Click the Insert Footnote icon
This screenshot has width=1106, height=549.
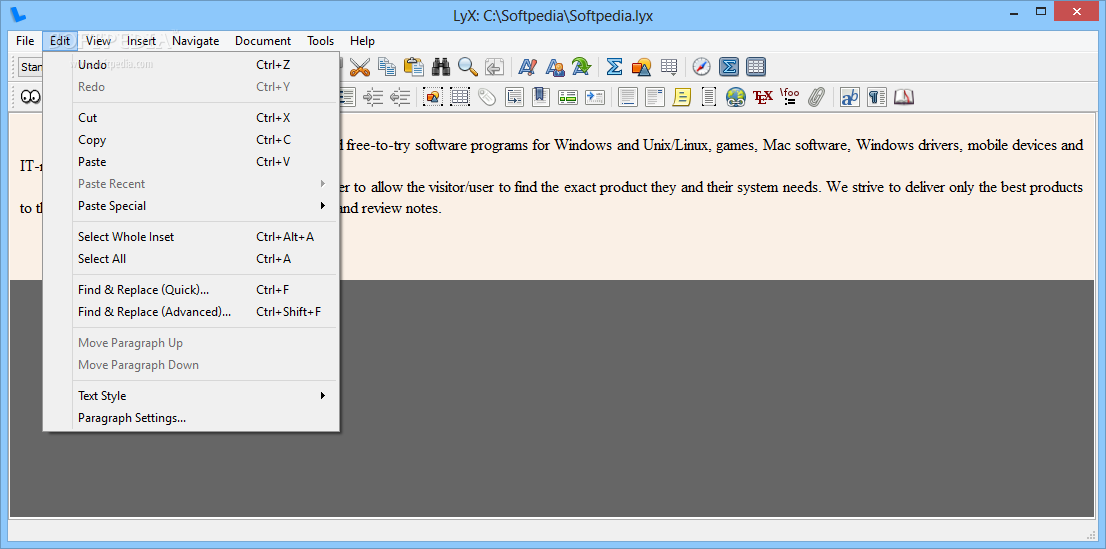[x=628, y=97]
